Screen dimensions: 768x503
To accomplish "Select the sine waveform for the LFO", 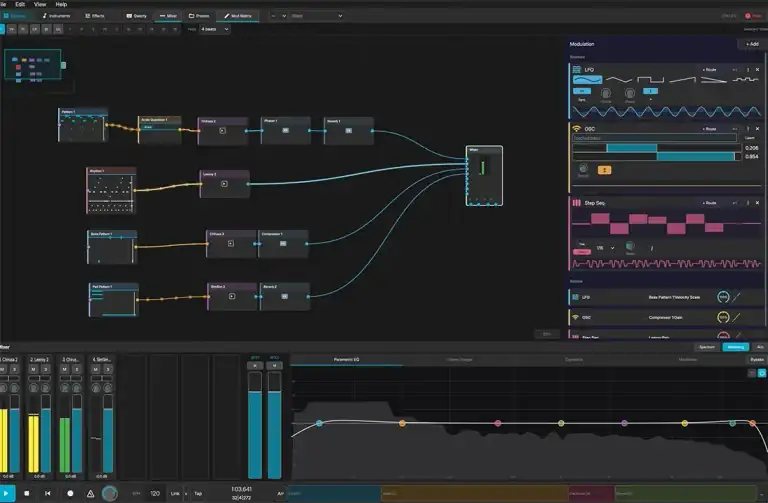I will pos(587,79).
